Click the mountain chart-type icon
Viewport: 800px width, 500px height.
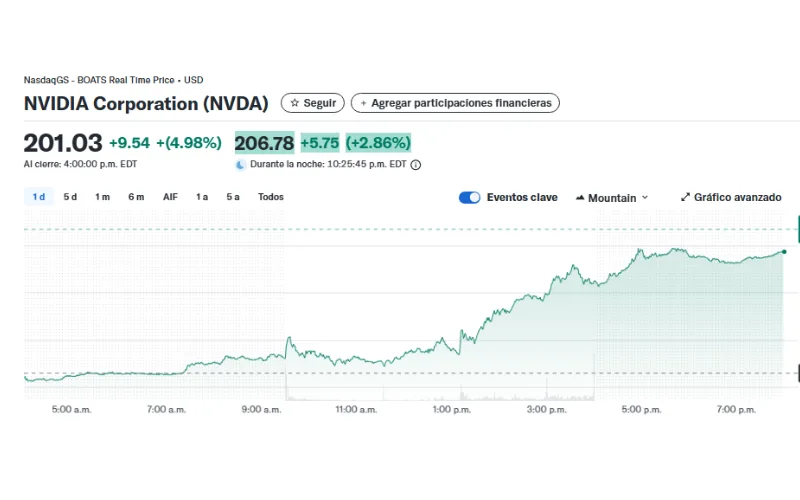pos(580,198)
